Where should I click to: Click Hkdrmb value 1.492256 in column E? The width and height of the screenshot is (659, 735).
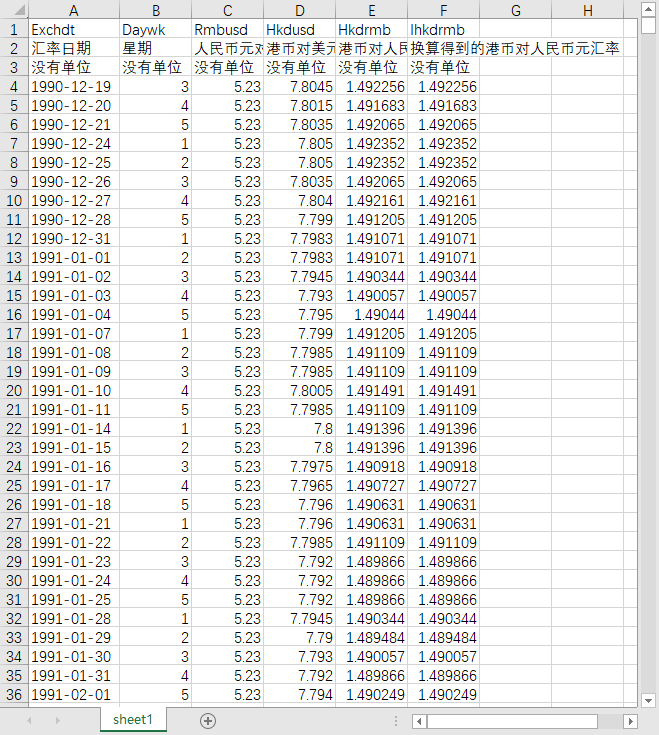(371, 87)
